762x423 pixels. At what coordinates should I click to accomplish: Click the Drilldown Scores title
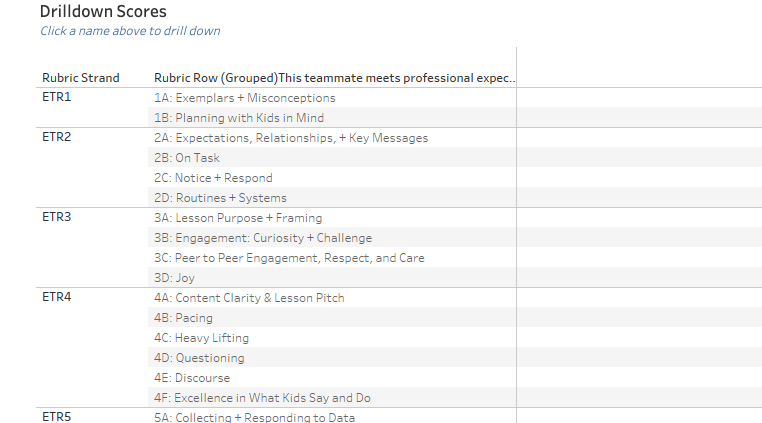pyautogui.click(x=103, y=12)
